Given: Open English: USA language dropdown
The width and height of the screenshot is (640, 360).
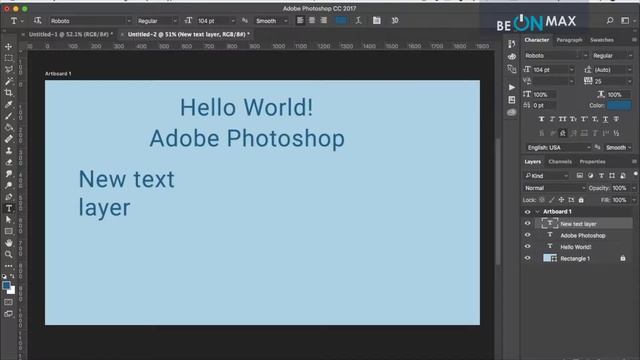Looking at the screenshot, I should pyautogui.click(x=558, y=147).
